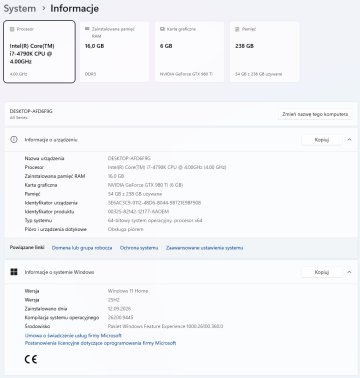
Task: Click the Obsługa piórem value
Action: [126, 229]
